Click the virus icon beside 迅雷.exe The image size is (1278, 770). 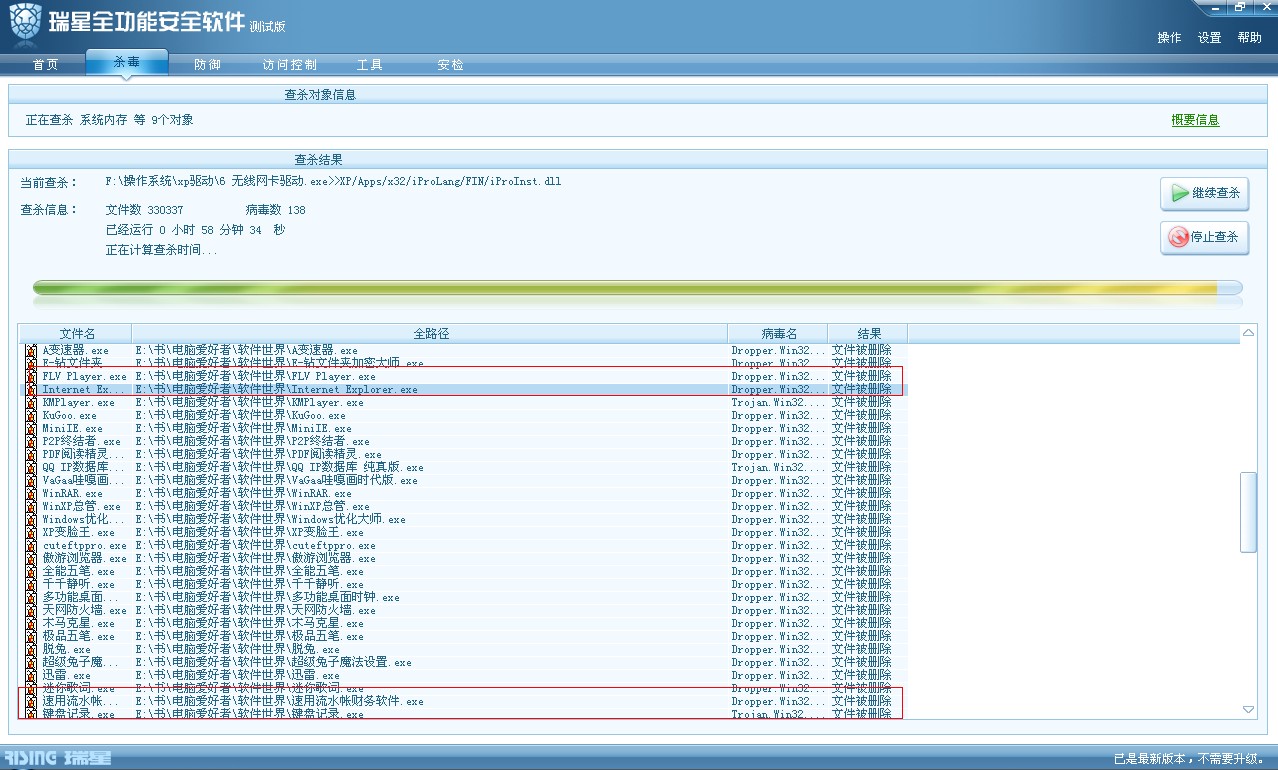31,676
